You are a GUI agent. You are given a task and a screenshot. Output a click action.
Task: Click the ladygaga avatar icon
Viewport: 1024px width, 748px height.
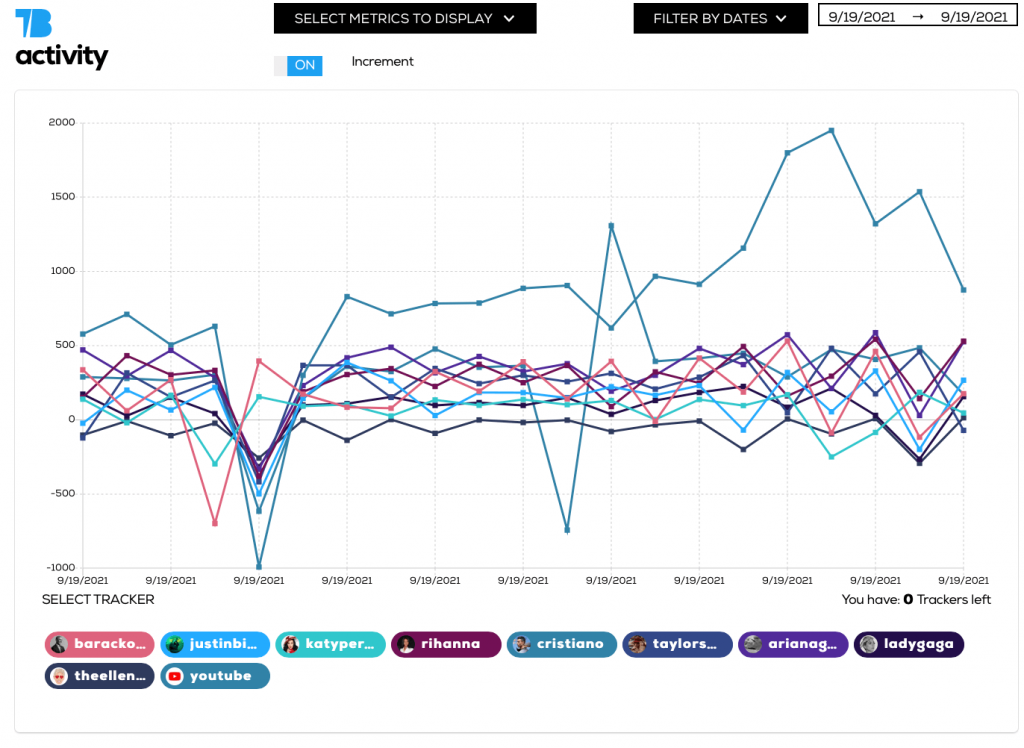tap(868, 644)
